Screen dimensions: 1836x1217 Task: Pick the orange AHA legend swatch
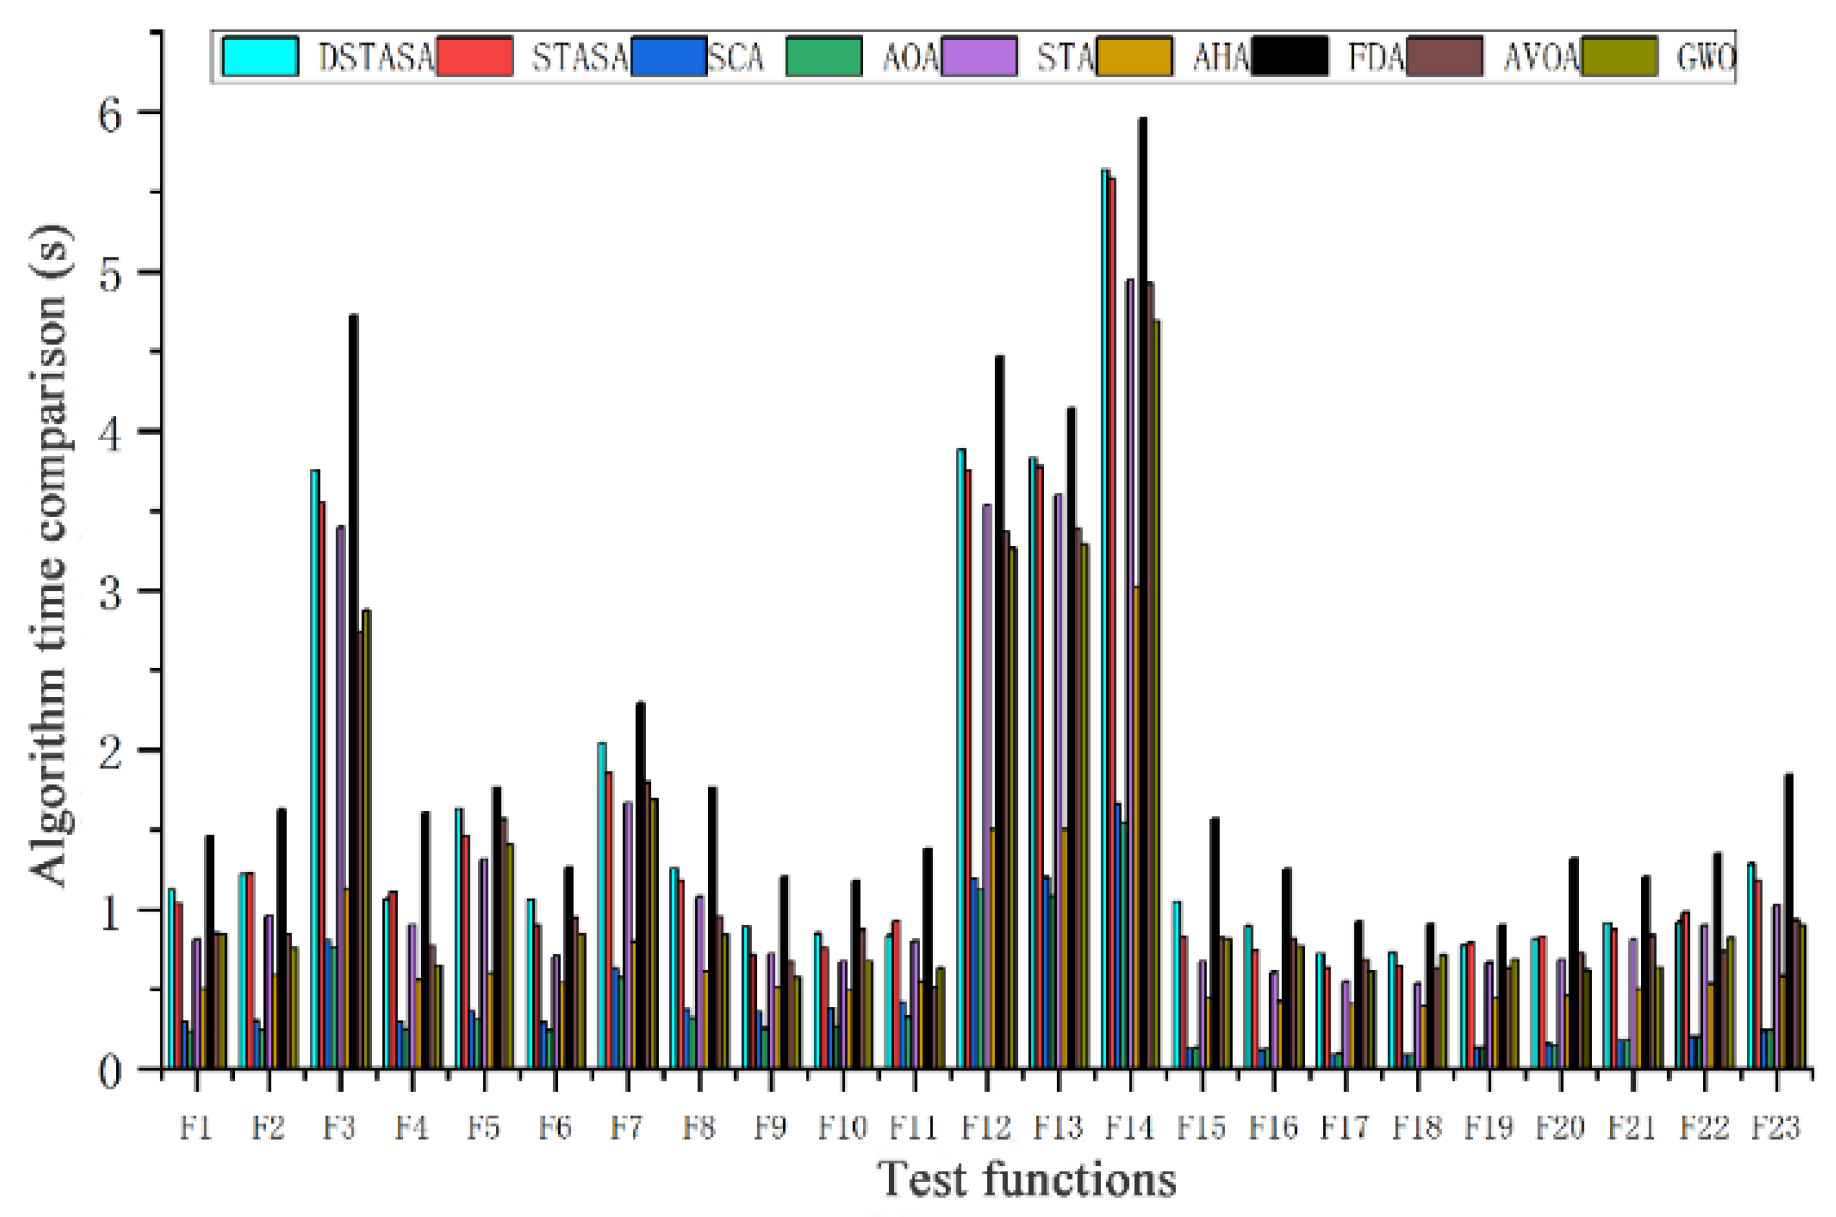click(x=1134, y=57)
